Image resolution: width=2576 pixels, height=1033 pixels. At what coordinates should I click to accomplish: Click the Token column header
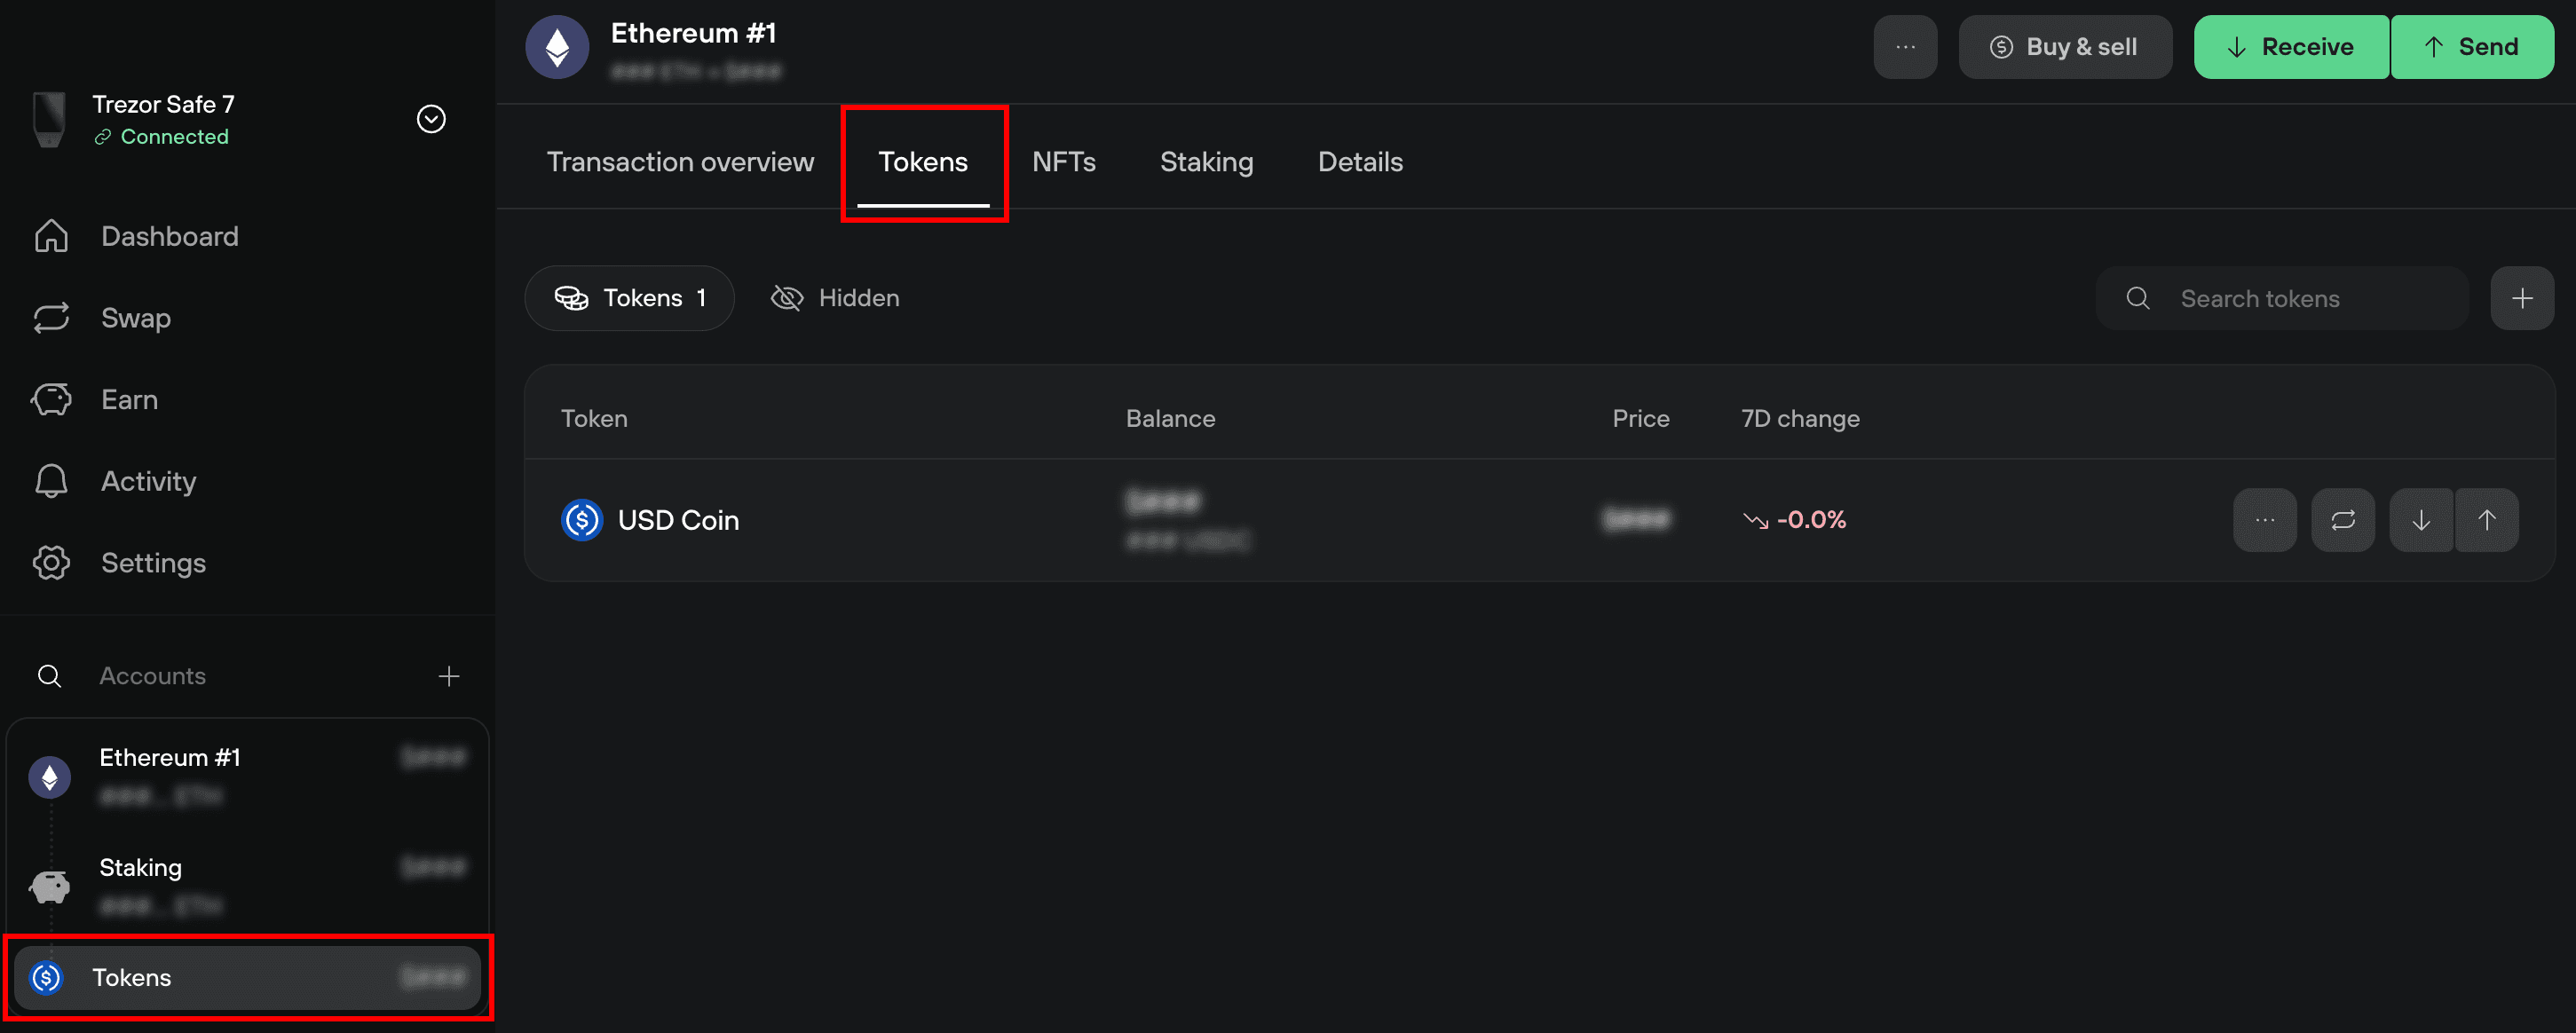pos(594,418)
